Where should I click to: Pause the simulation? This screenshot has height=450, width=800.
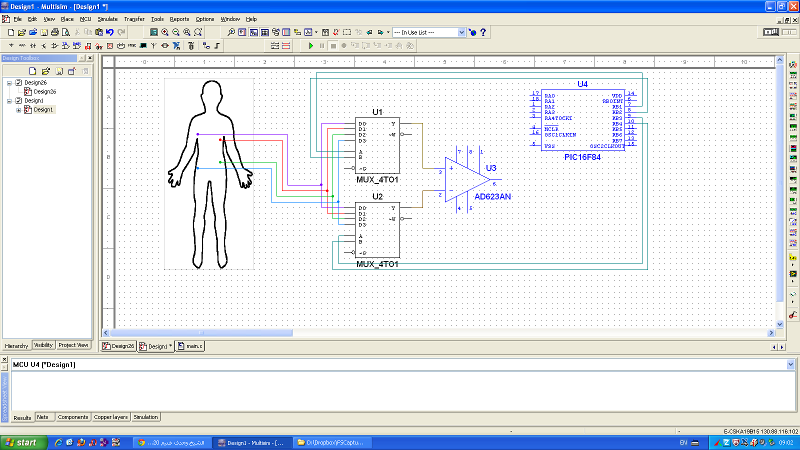322,46
